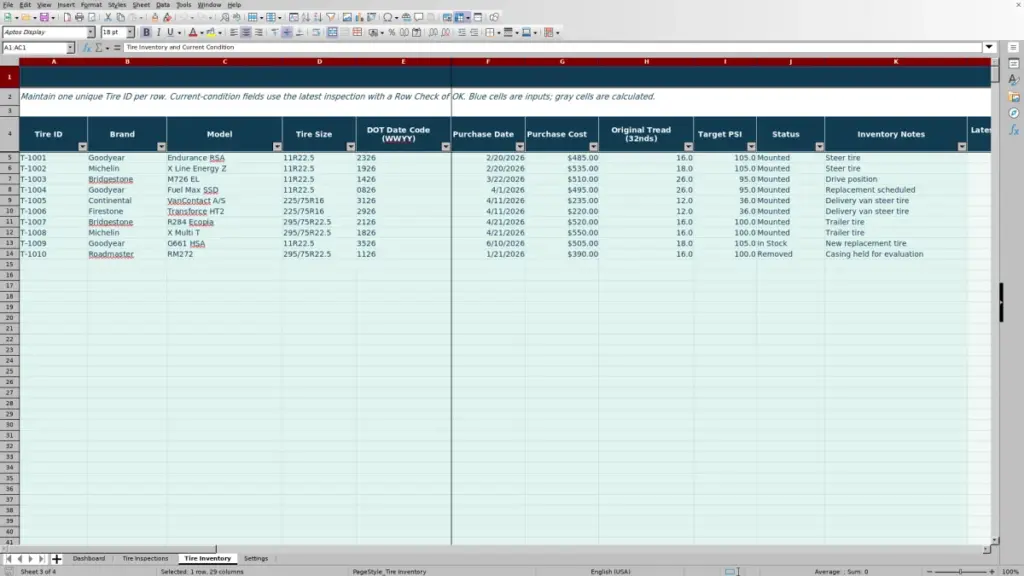This screenshot has height=576, width=1024.
Task: Insert Image icon in toolbar
Action: click(x=347, y=18)
